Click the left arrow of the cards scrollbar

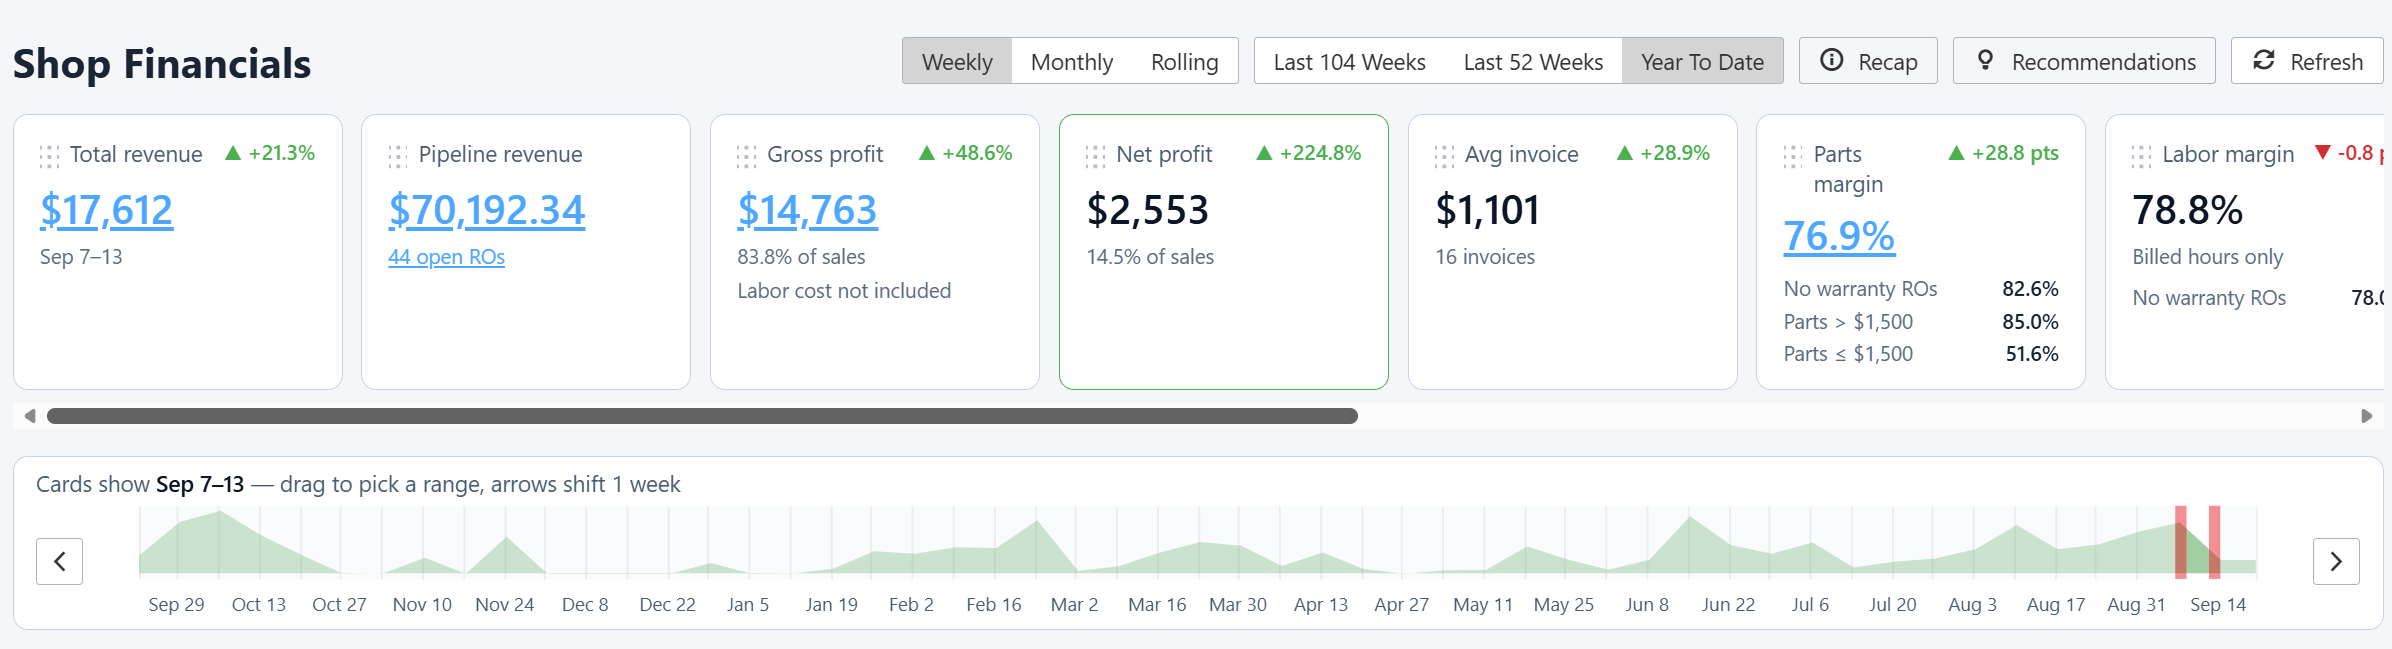[30, 416]
